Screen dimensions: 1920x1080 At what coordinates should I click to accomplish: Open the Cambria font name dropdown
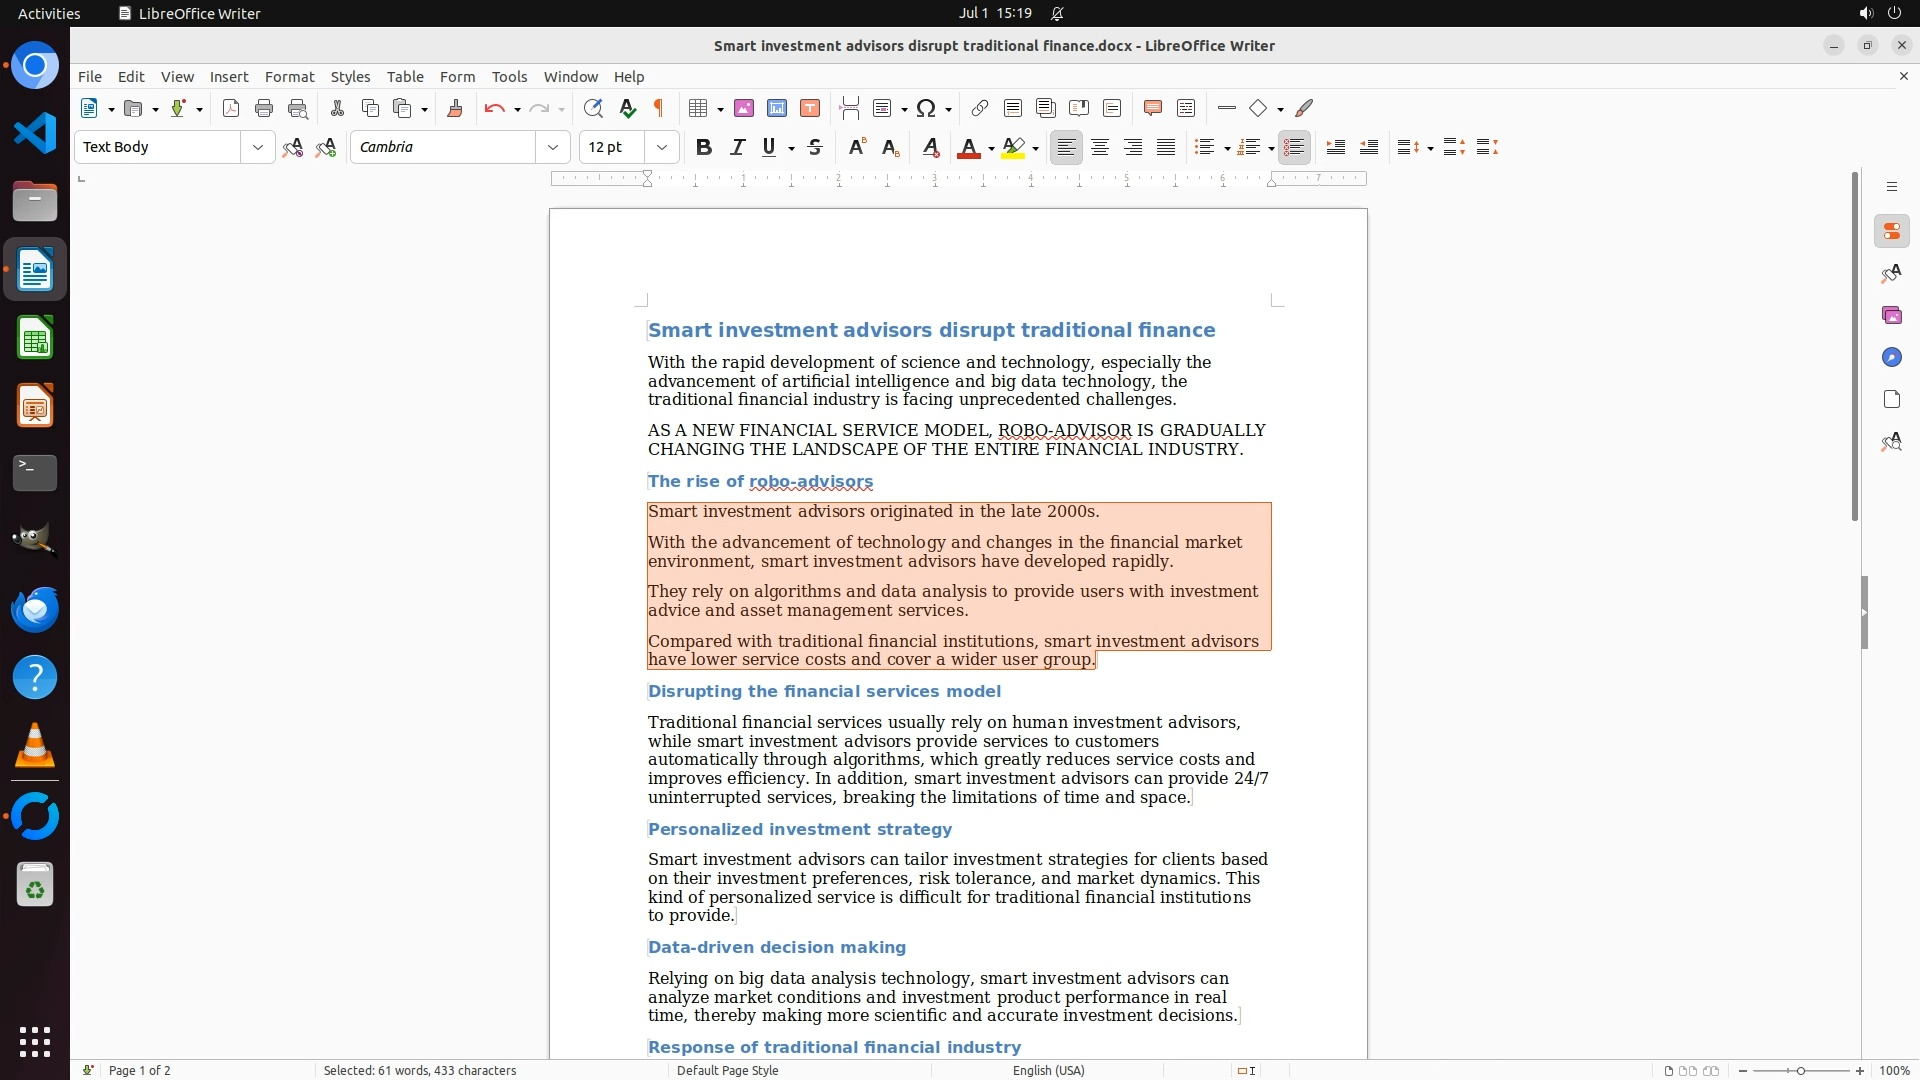coord(553,147)
